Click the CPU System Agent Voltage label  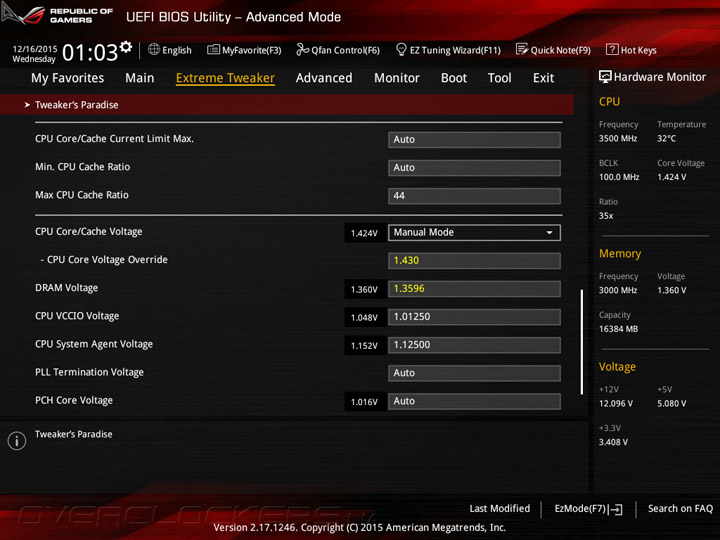[x=94, y=344]
